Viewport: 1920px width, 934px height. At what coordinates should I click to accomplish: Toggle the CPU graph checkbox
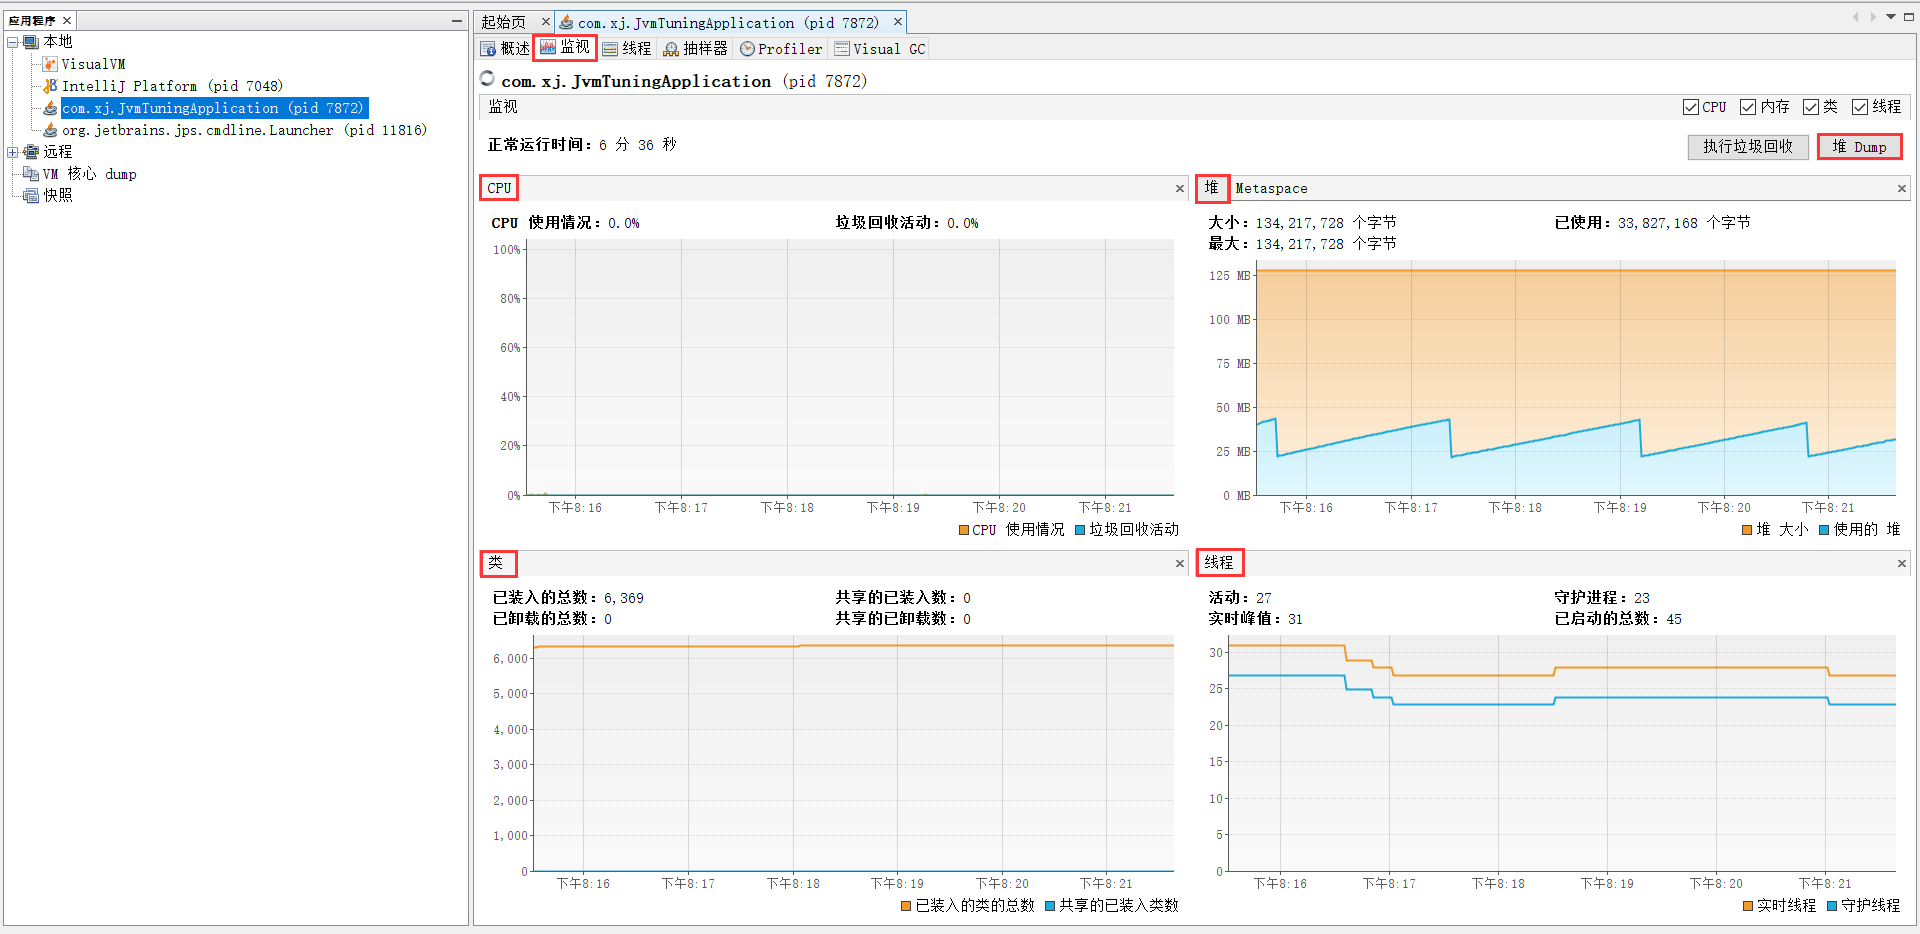tap(1691, 107)
